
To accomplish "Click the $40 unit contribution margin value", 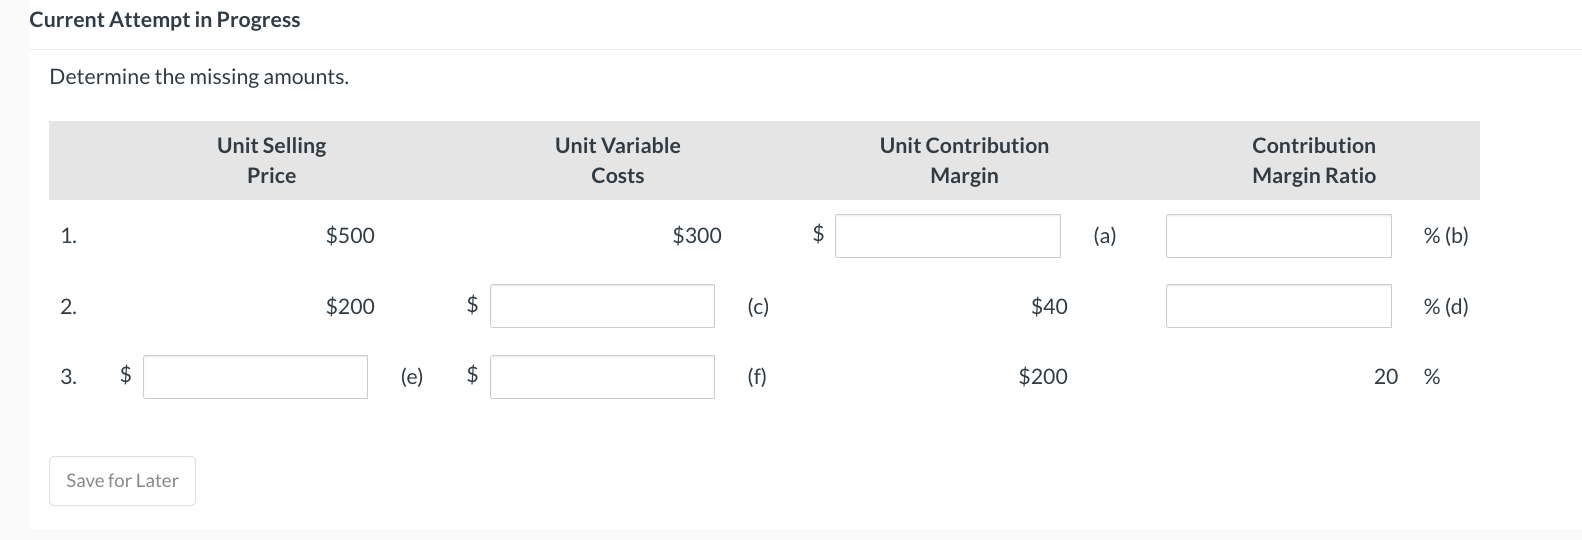I will (x=1049, y=307).
